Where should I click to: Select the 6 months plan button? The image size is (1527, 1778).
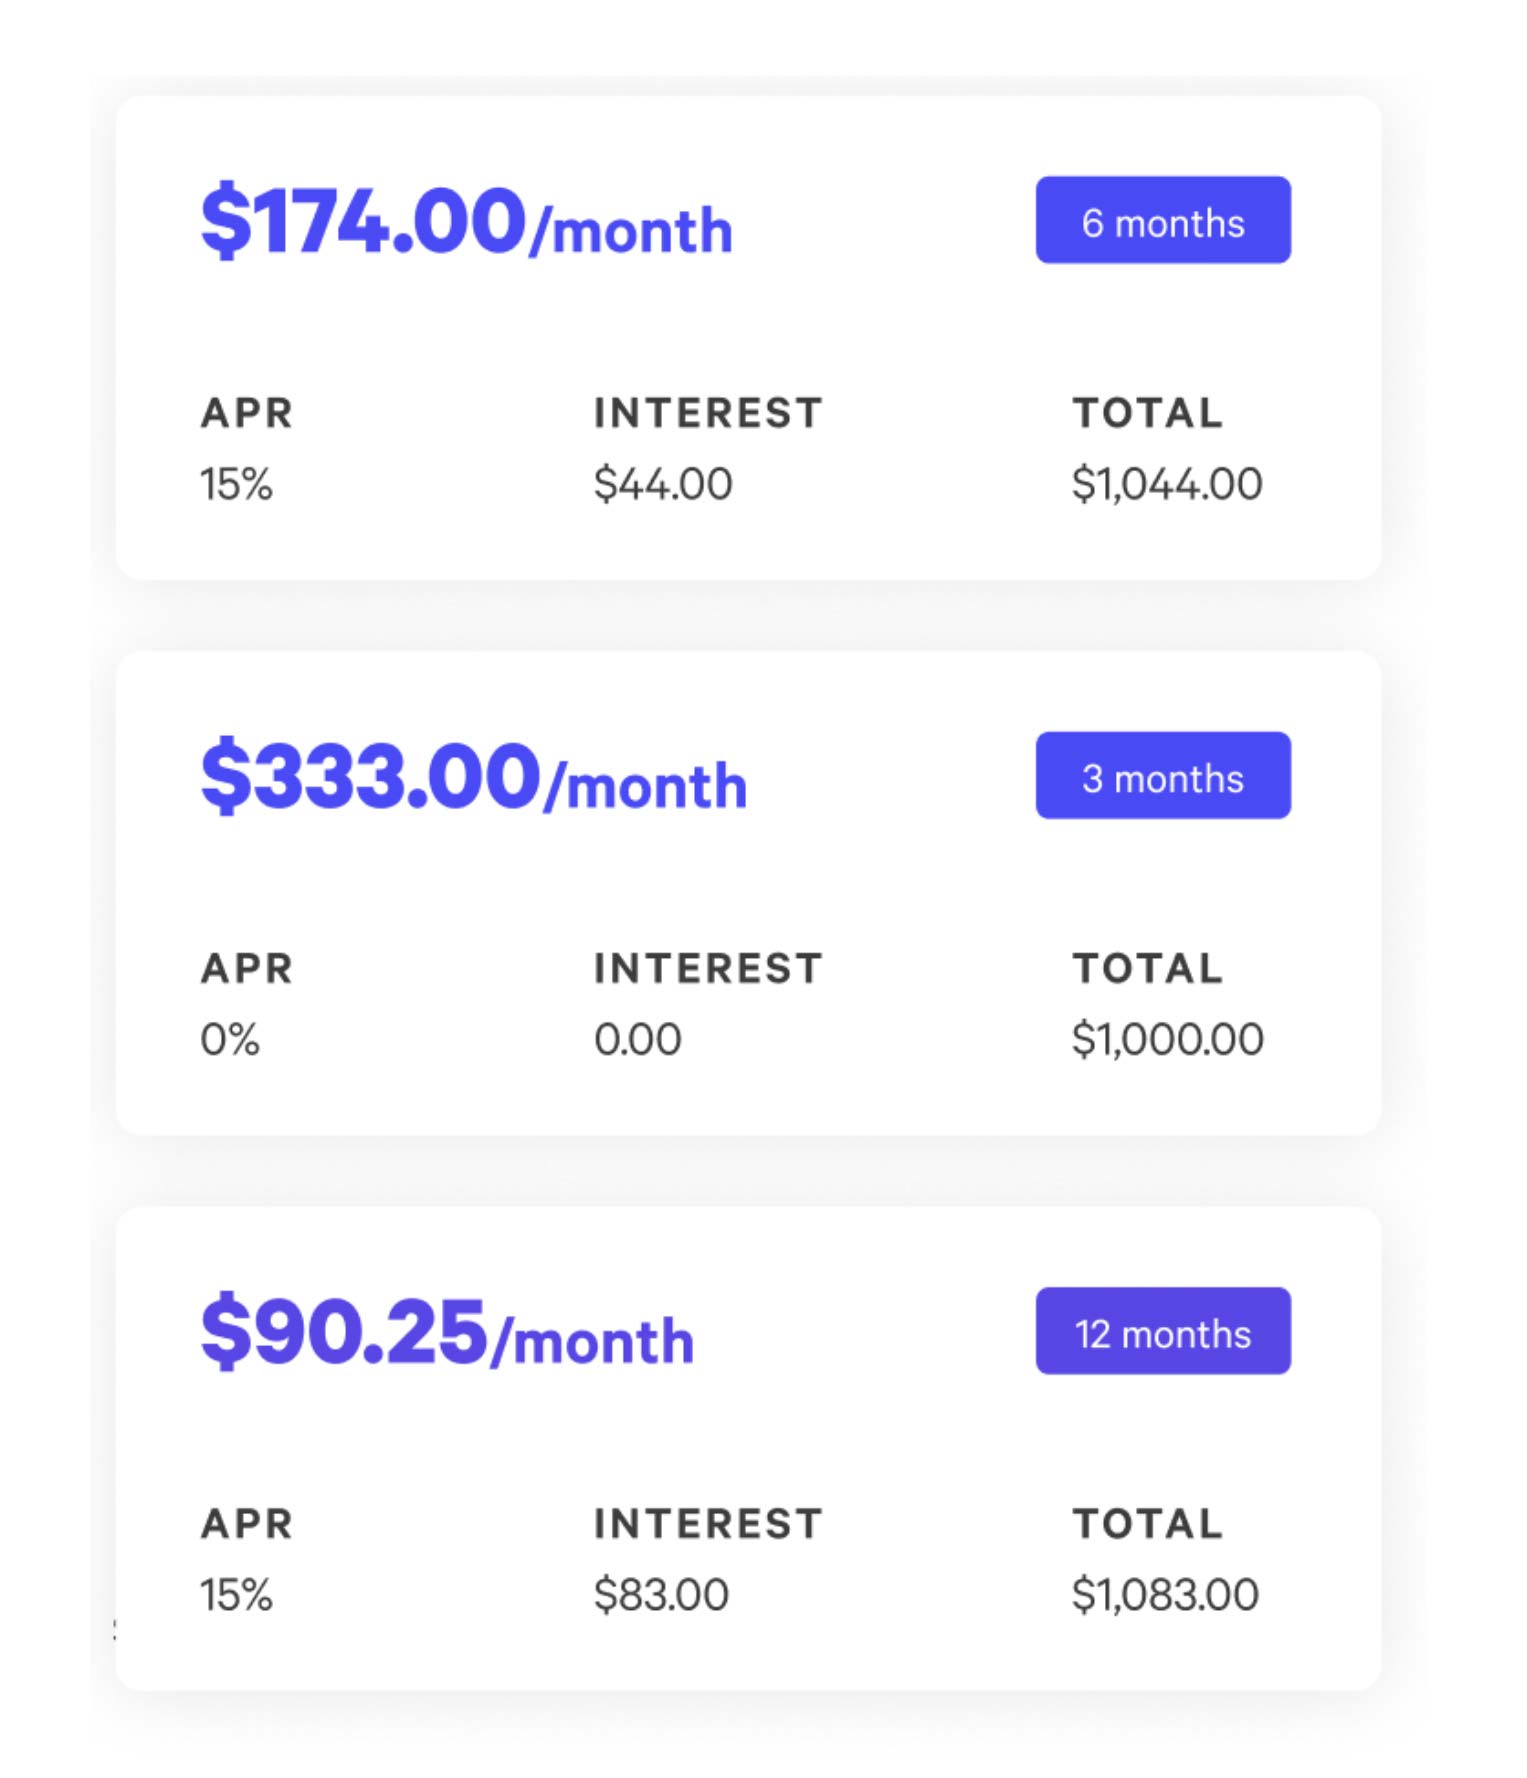(1162, 221)
